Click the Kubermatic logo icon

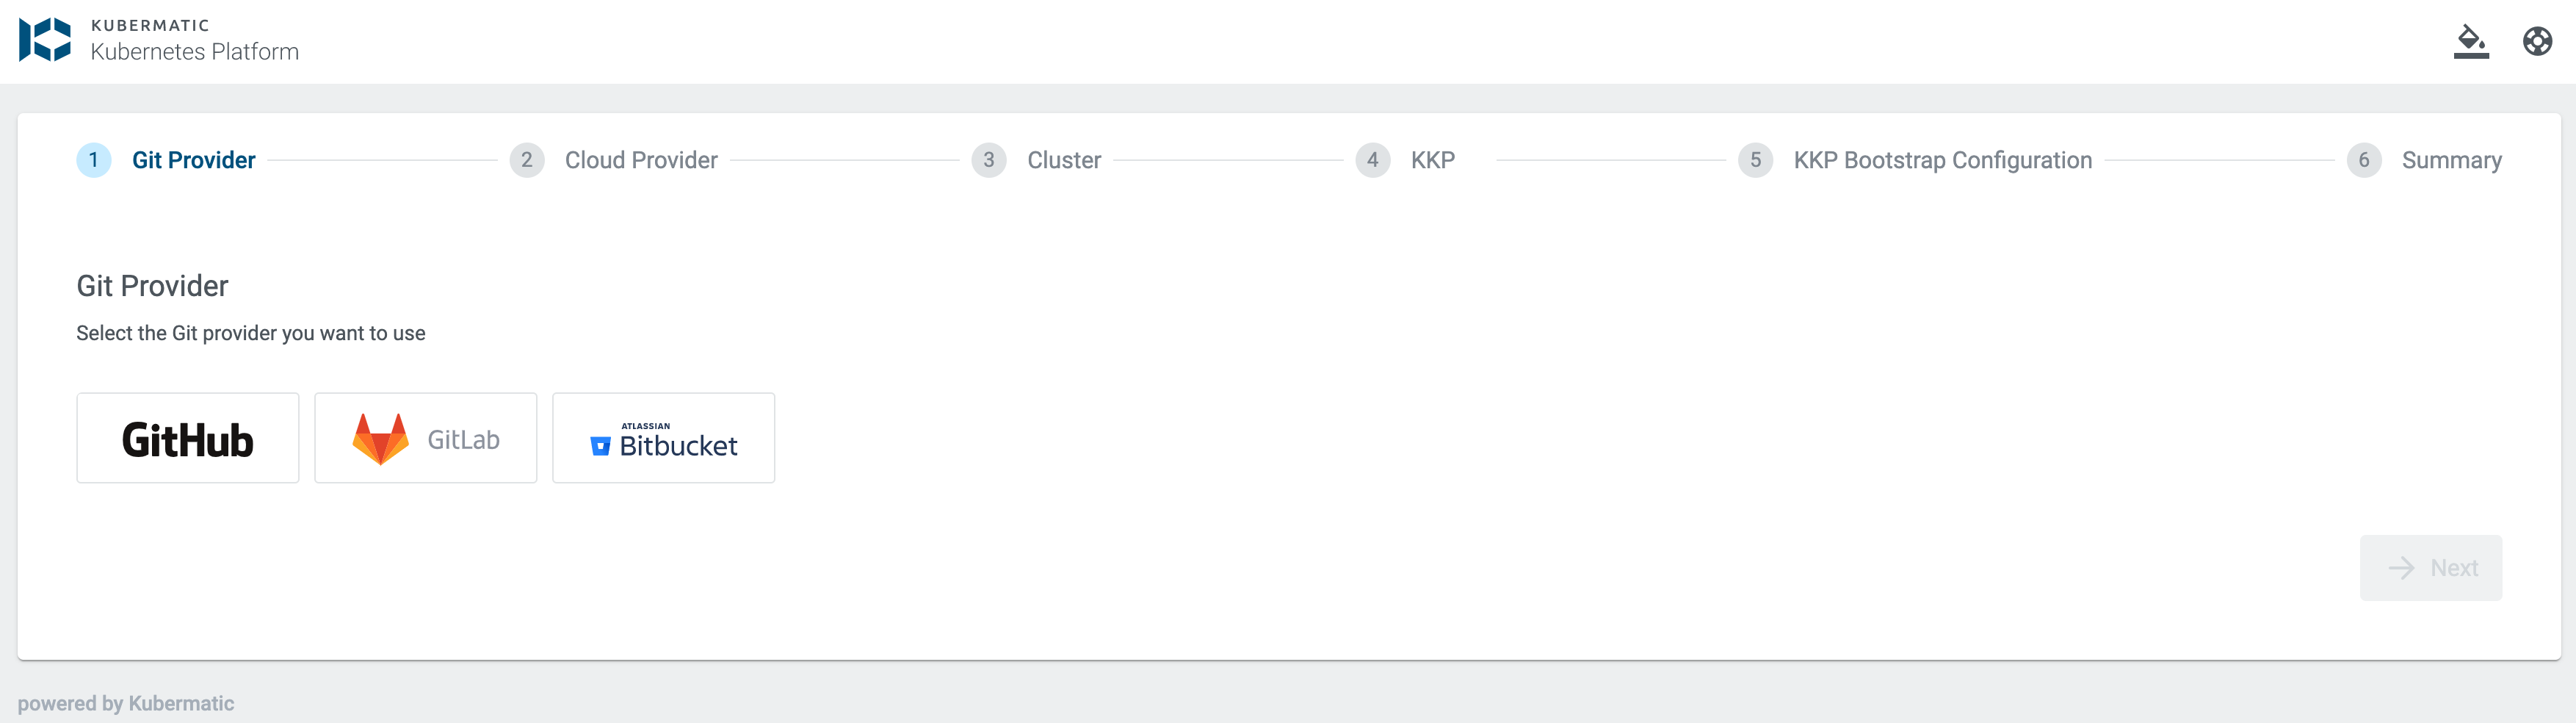coord(45,40)
